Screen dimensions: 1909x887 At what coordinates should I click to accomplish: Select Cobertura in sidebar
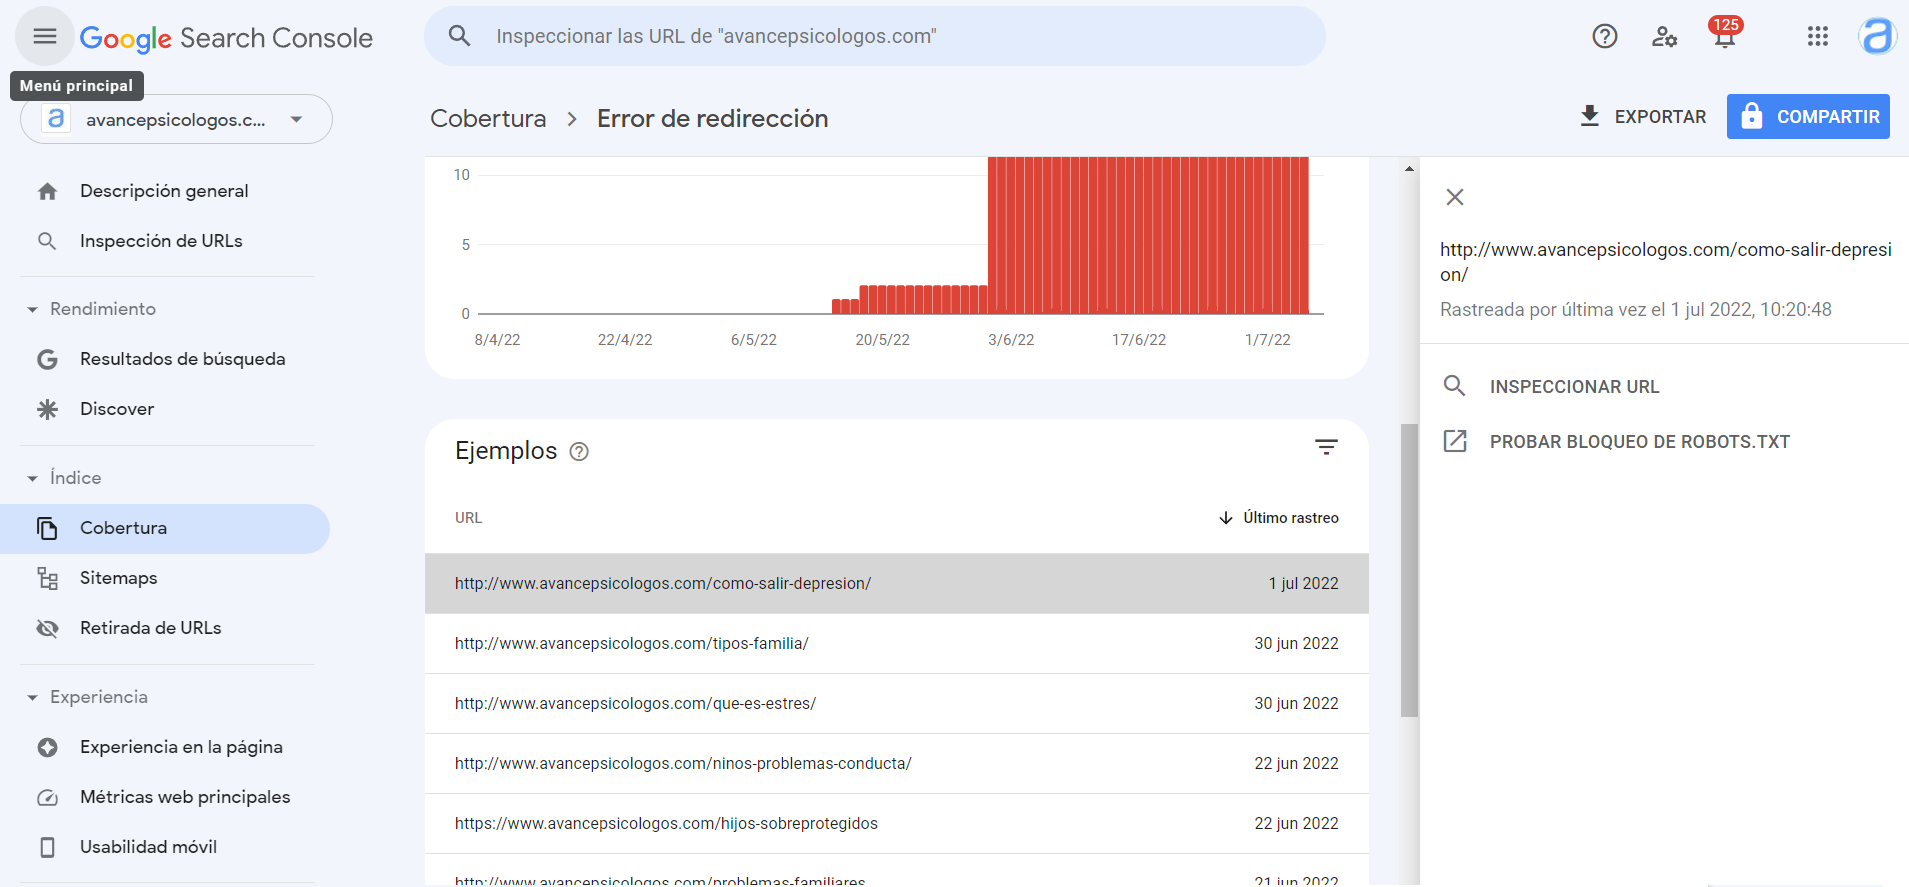pyautogui.click(x=165, y=528)
